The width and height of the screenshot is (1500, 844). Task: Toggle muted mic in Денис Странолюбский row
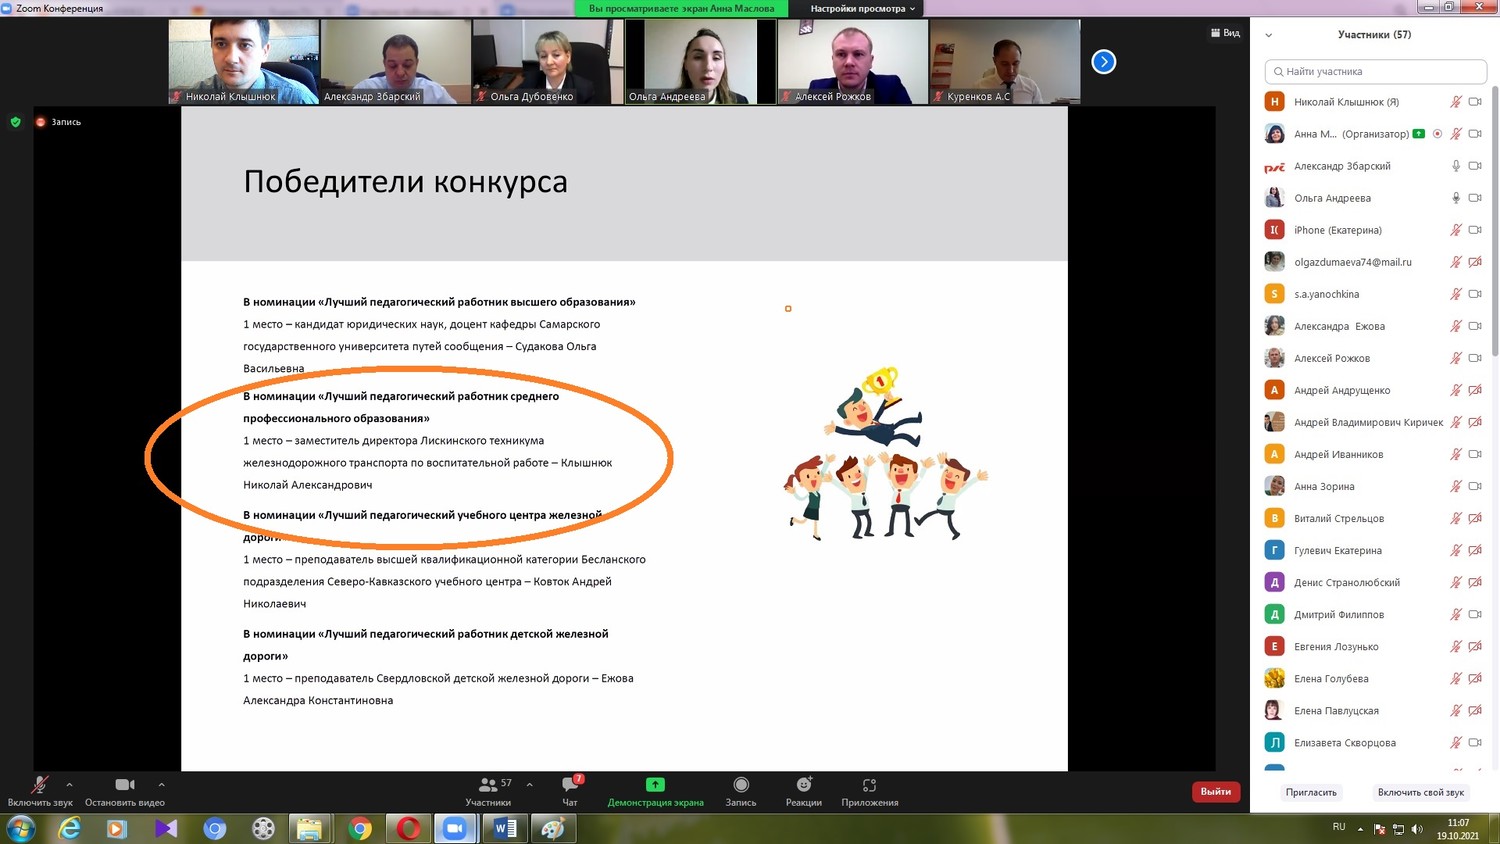pyautogui.click(x=1456, y=582)
